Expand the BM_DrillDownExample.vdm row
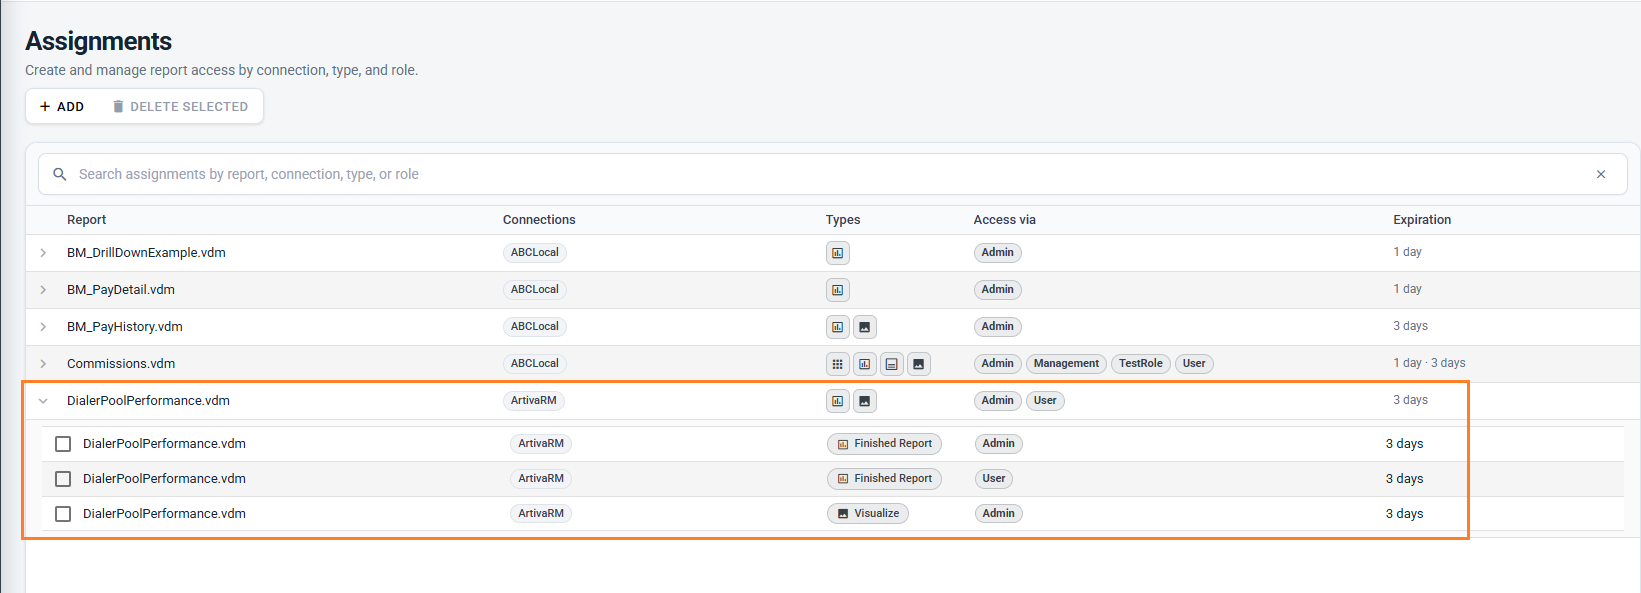Image resolution: width=1641 pixels, height=593 pixels. pos(43,253)
